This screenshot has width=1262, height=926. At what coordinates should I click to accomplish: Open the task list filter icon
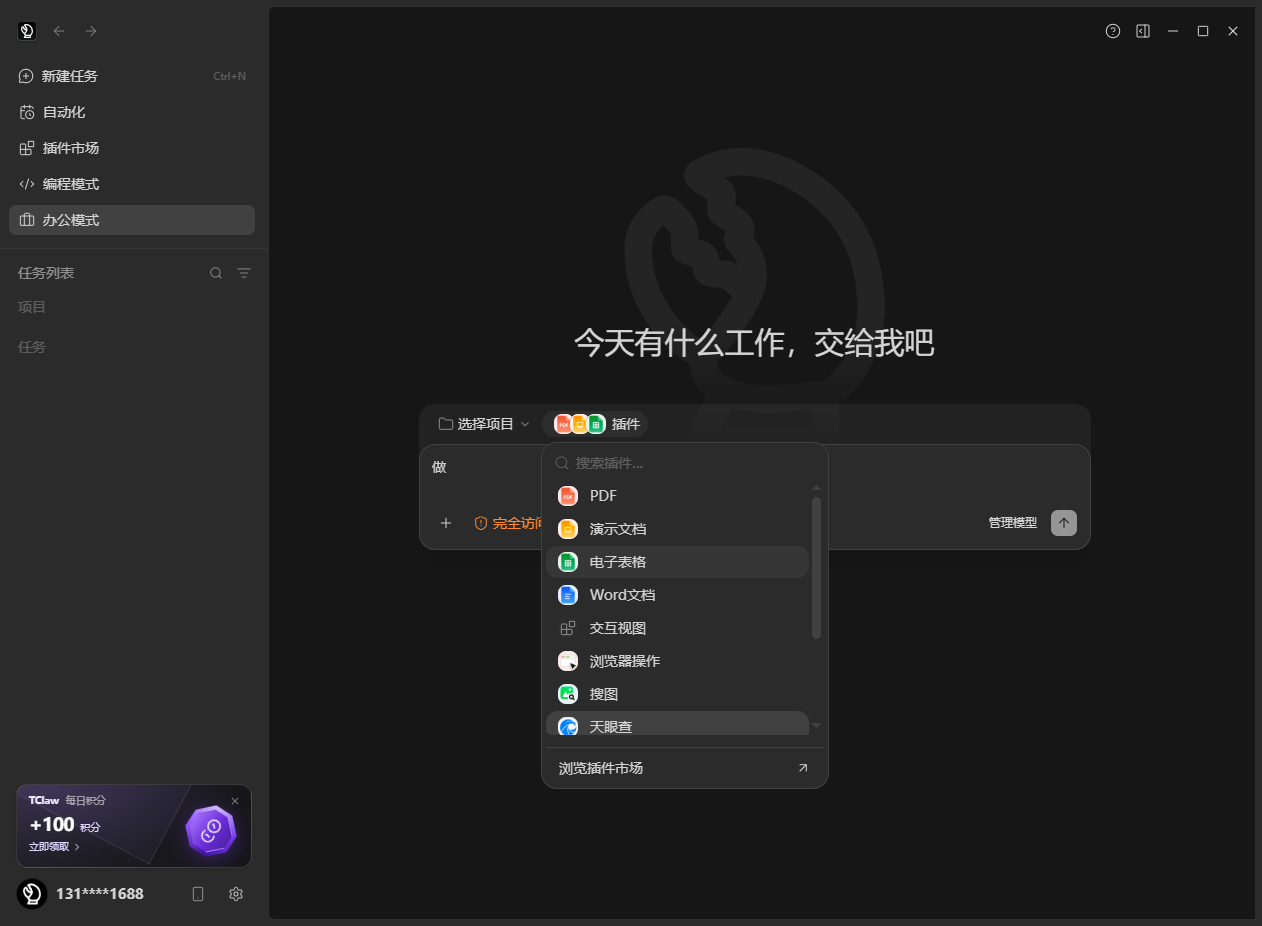tap(244, 273)
